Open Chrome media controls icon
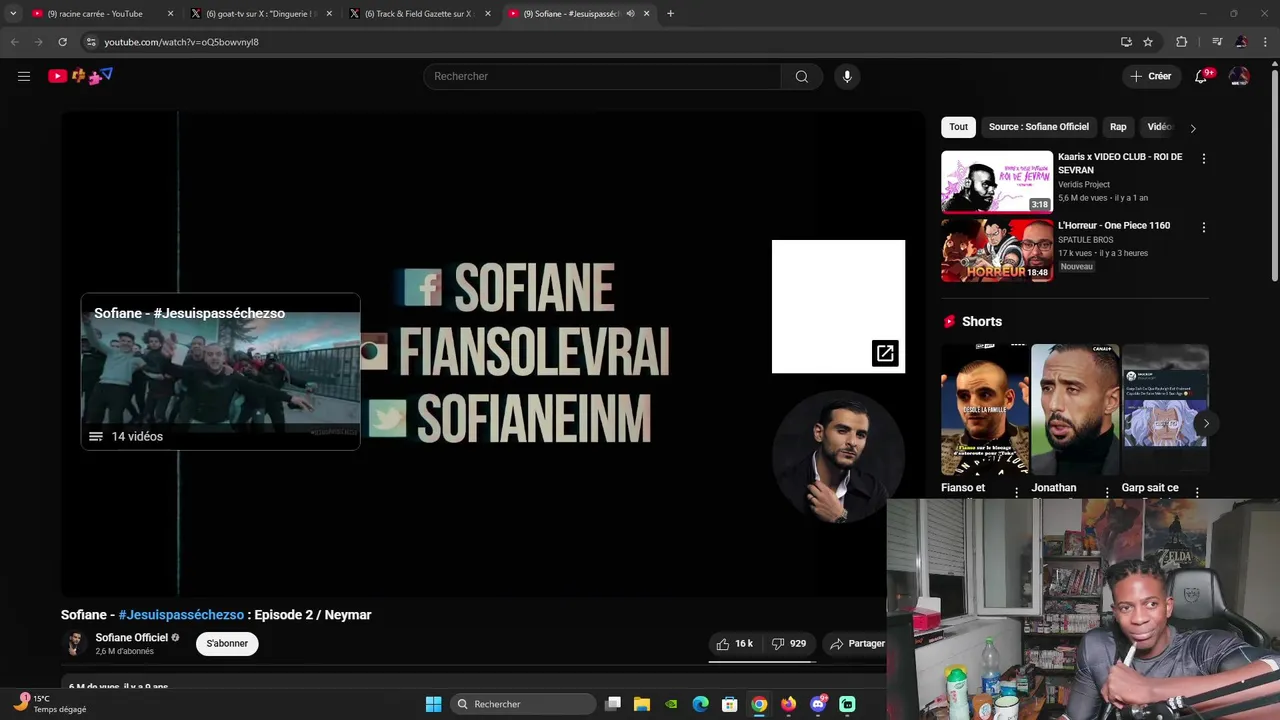This screenshot has width=1280, height=720. point(1217,42)
